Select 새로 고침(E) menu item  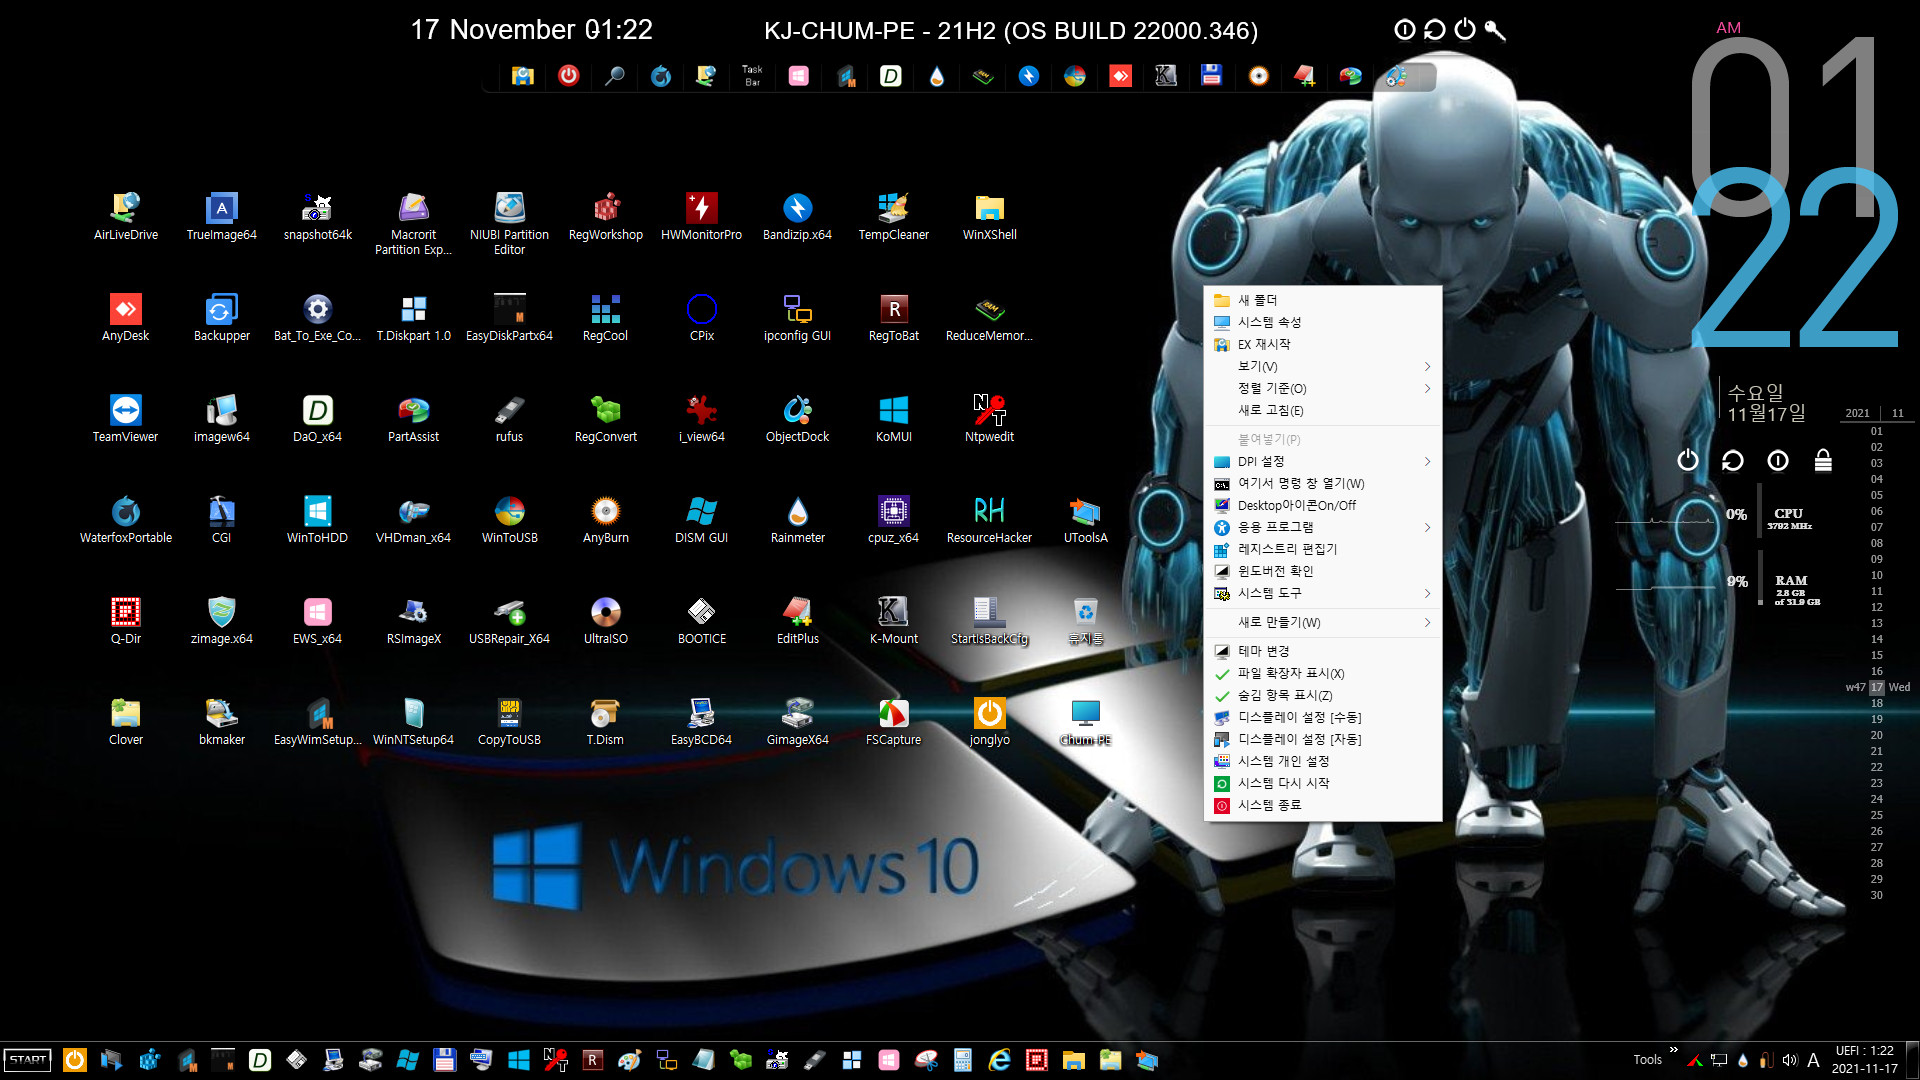tap(1322, 410)
